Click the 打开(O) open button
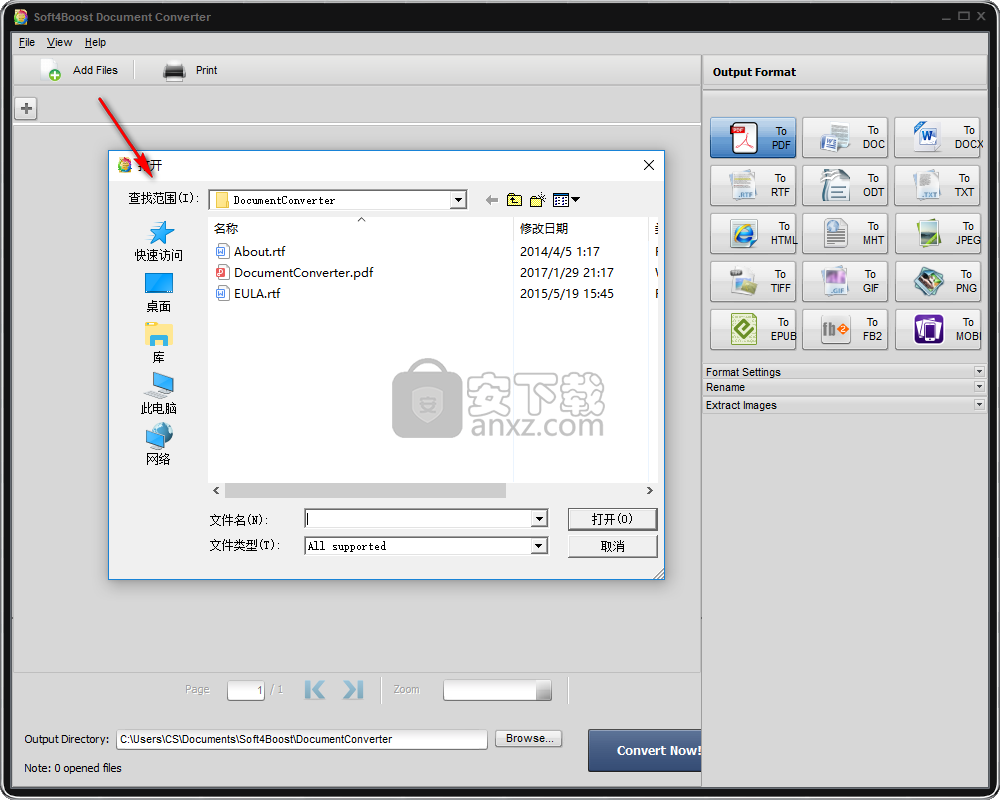This screenshot has height=800, width=1000. click(612, 519)
